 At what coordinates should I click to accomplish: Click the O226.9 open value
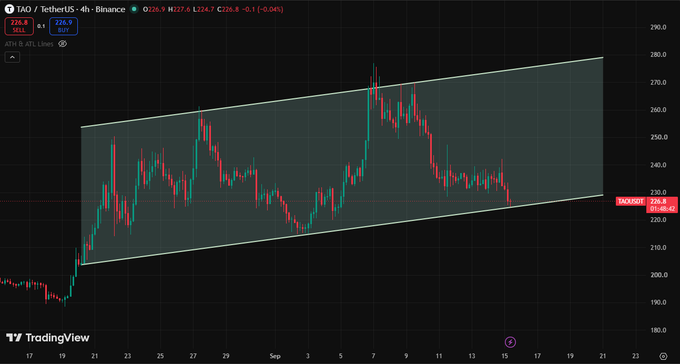tap(154, 9)
